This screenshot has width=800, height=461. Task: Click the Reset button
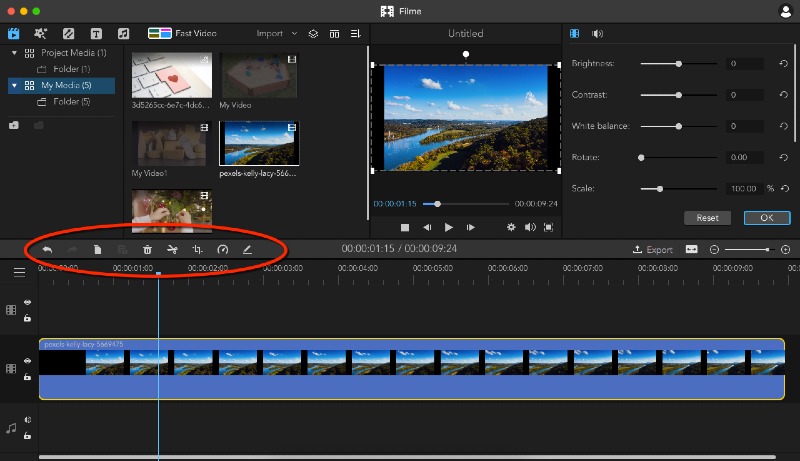707,218
